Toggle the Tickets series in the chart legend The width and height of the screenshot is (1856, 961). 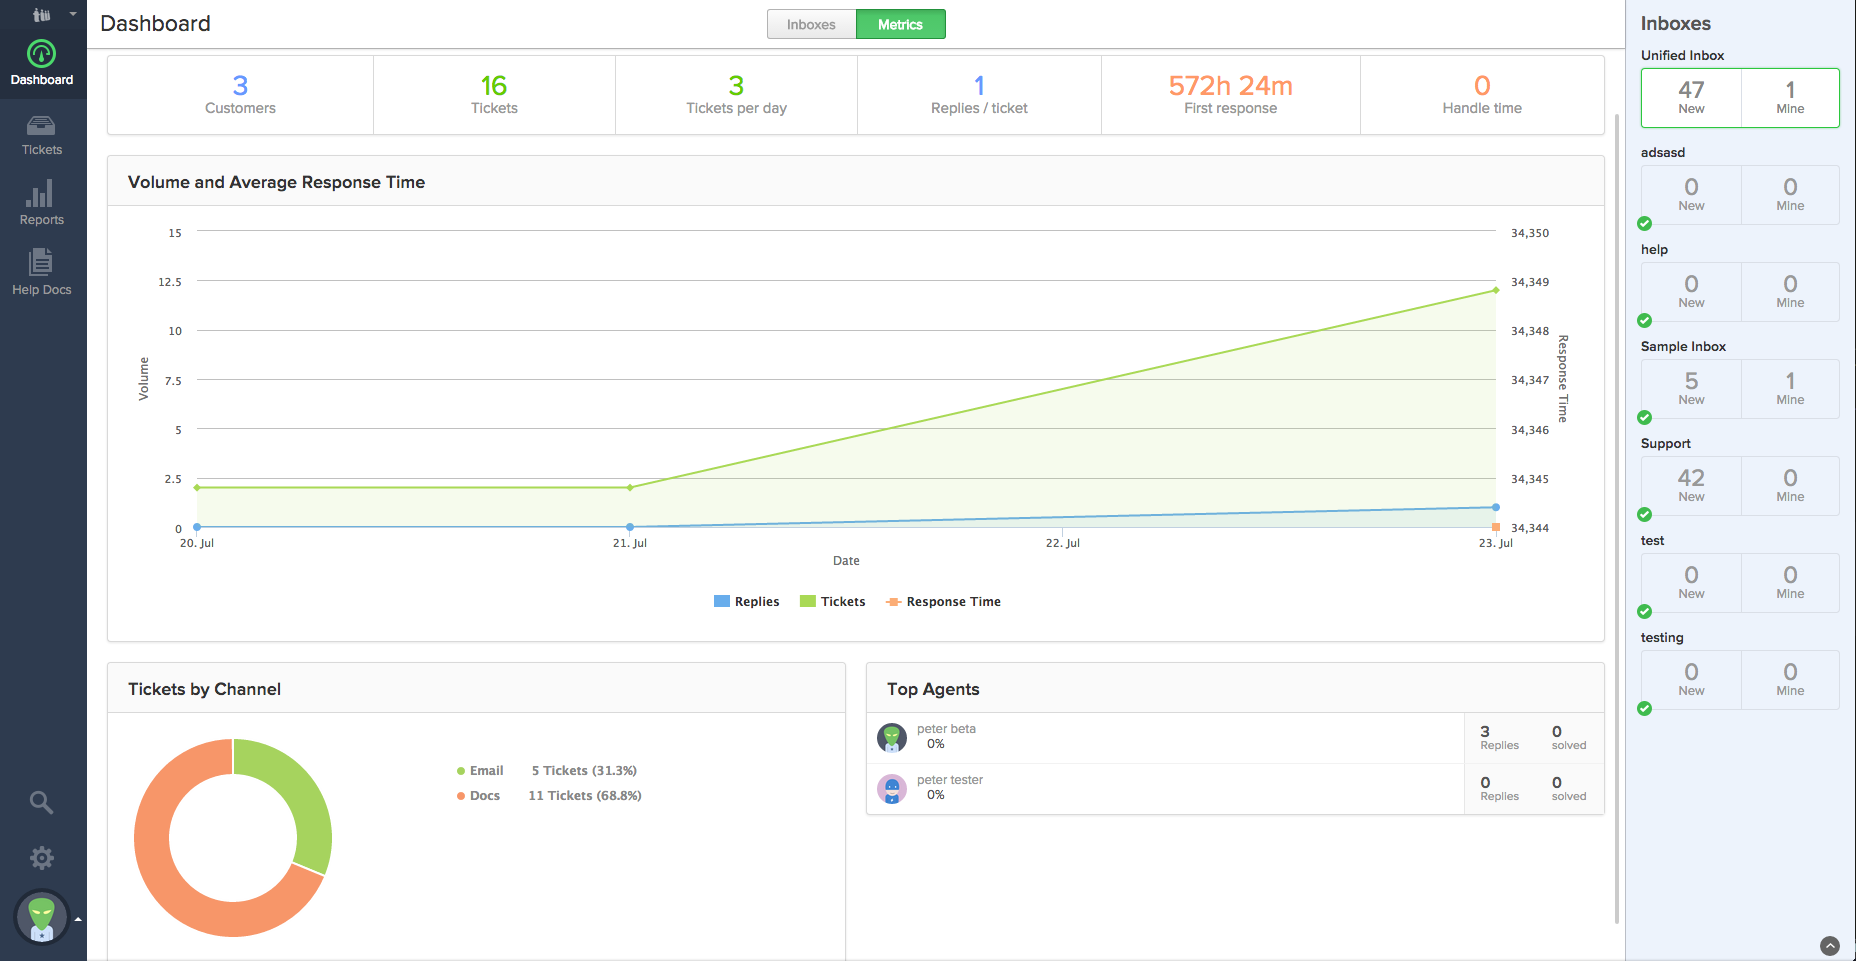click(832, 601)
